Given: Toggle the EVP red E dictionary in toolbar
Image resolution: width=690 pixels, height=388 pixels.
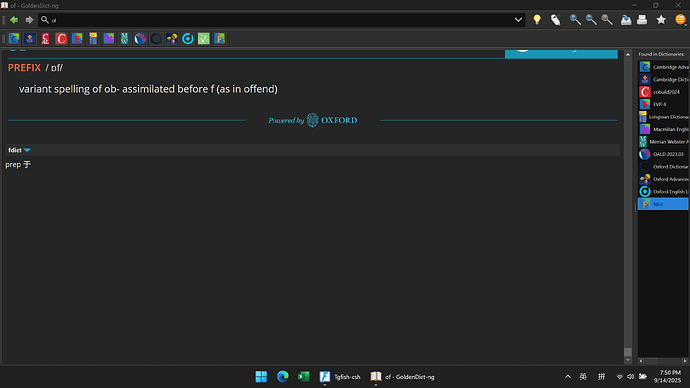Looking at the screenshot, I should coord(77,39).
